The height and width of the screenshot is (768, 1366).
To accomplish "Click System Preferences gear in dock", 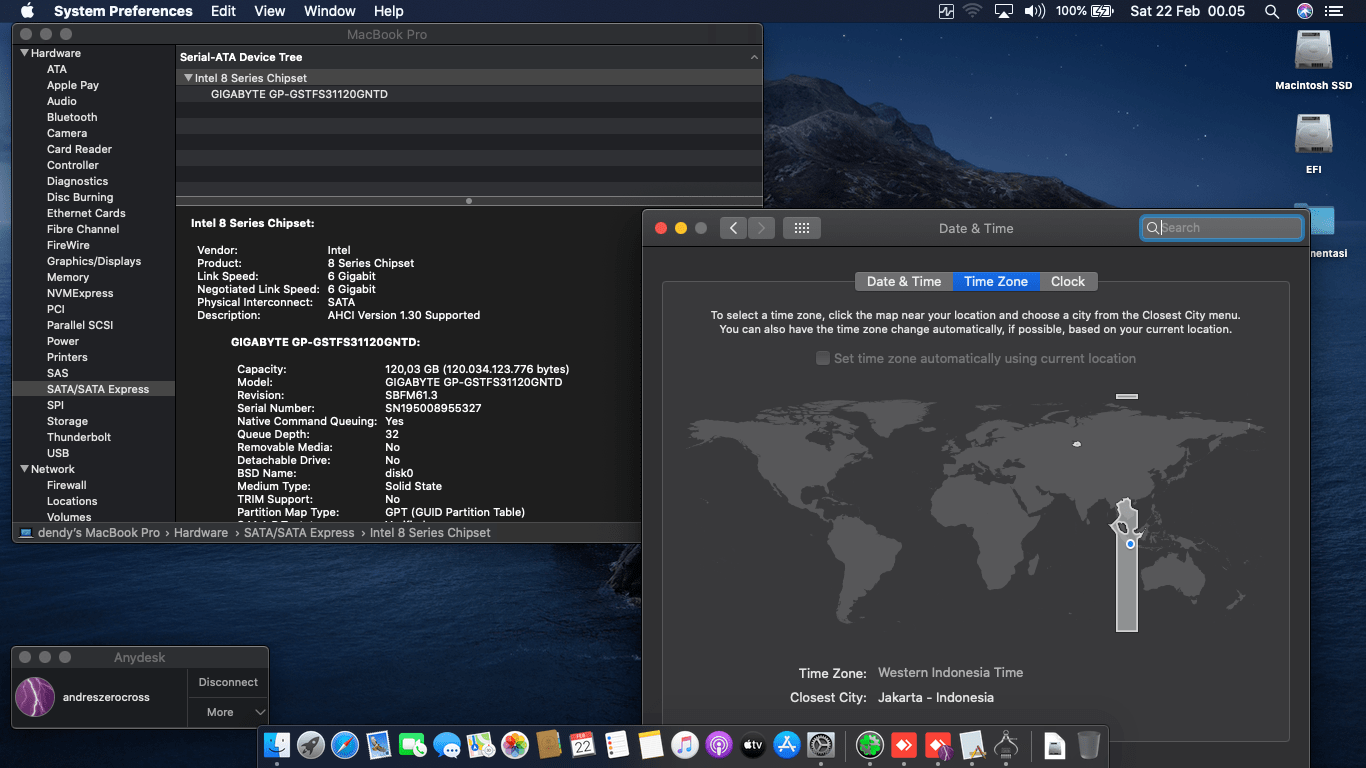I will 821,744.
